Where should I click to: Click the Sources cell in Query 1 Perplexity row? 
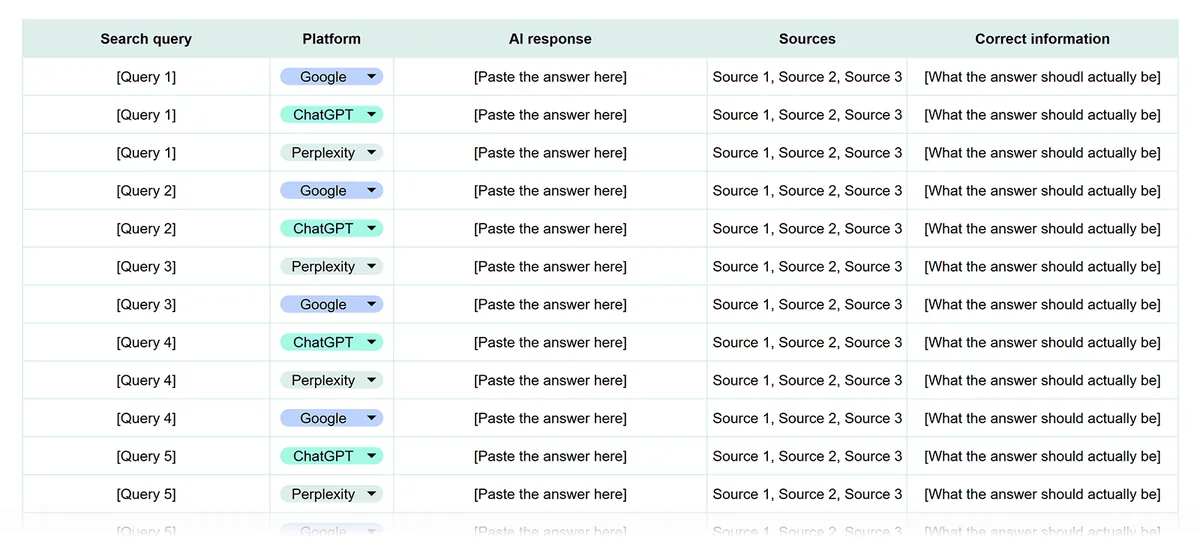pos(807,153)
